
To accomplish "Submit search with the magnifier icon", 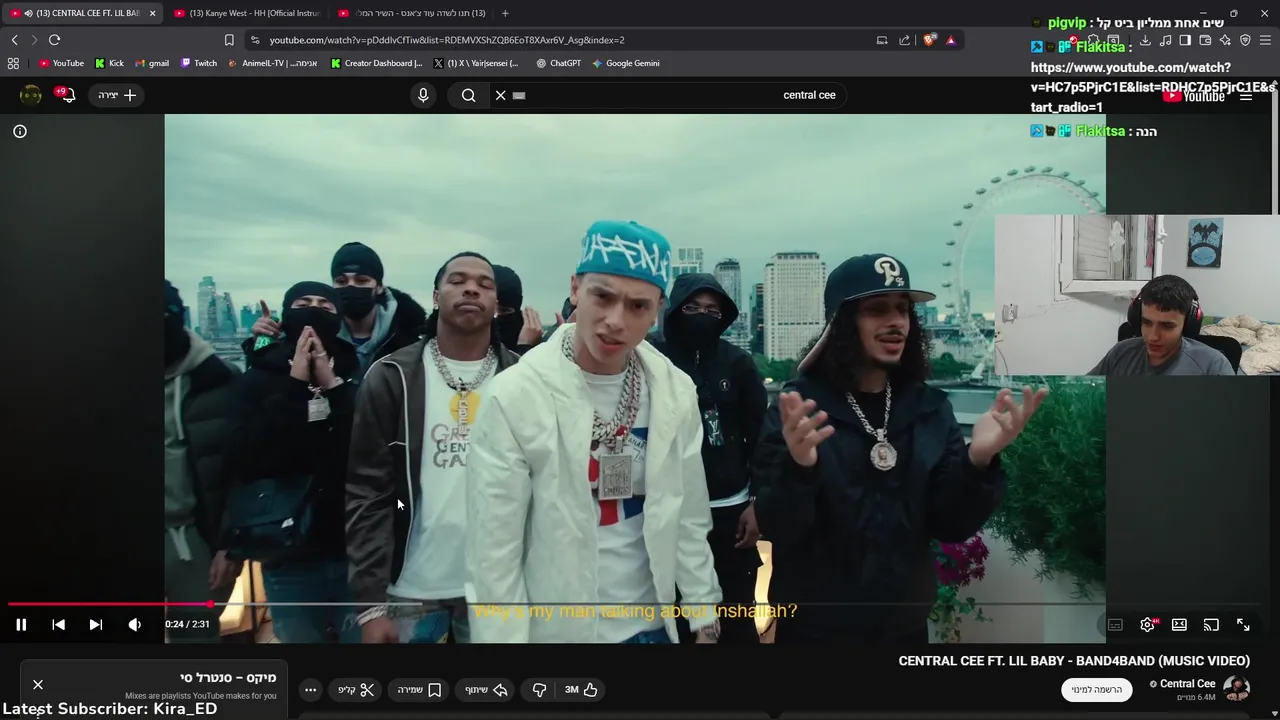I will [468, 95].
